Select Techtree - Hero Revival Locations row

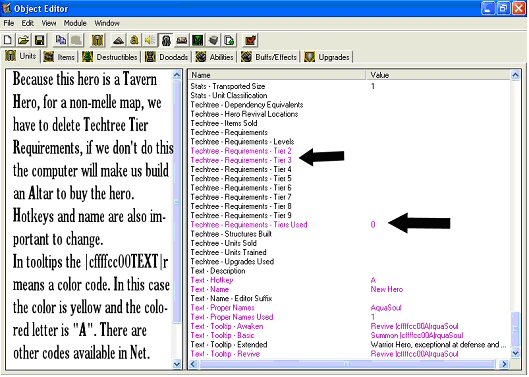click(x=350, y=114)
